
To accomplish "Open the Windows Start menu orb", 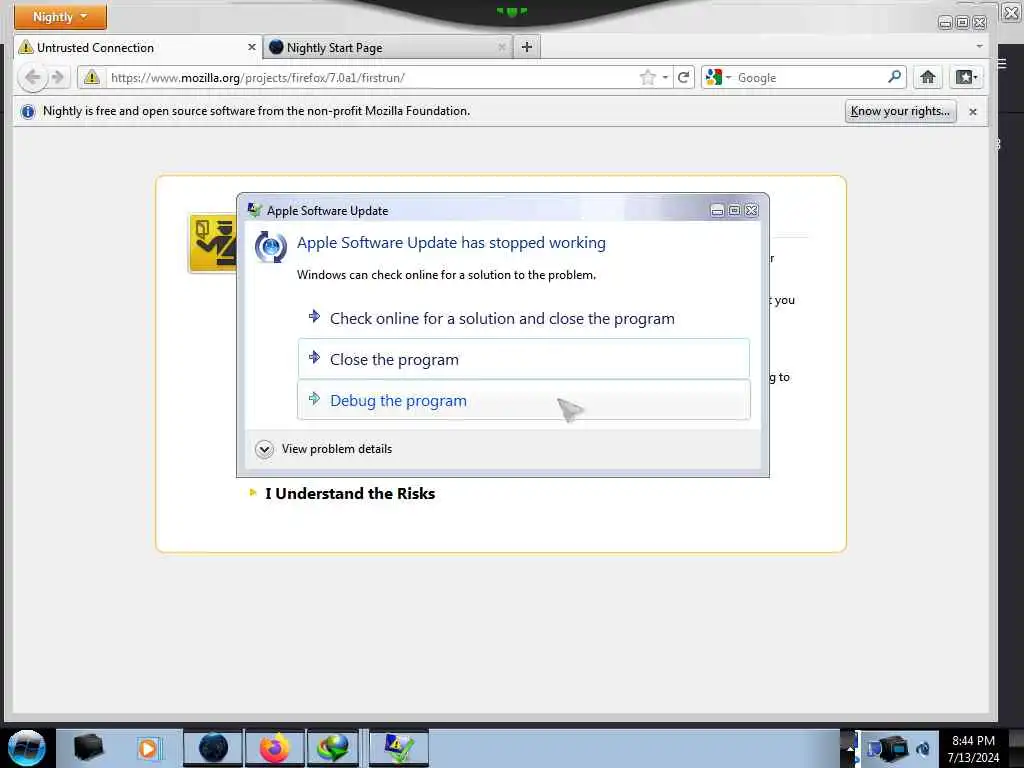I will pyautogui.click(x=27, y=748).
